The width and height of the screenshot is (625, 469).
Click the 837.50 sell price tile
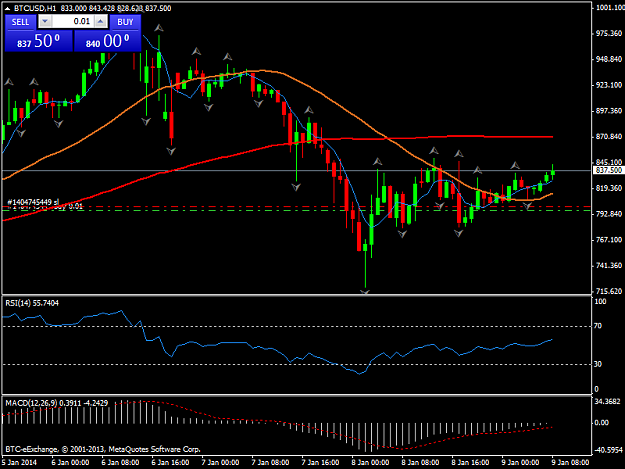(x=39, y=41)
